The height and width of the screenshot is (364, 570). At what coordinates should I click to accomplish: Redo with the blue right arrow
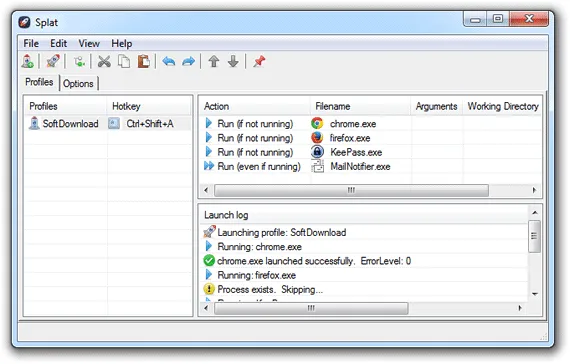click(x=188, y=61)
